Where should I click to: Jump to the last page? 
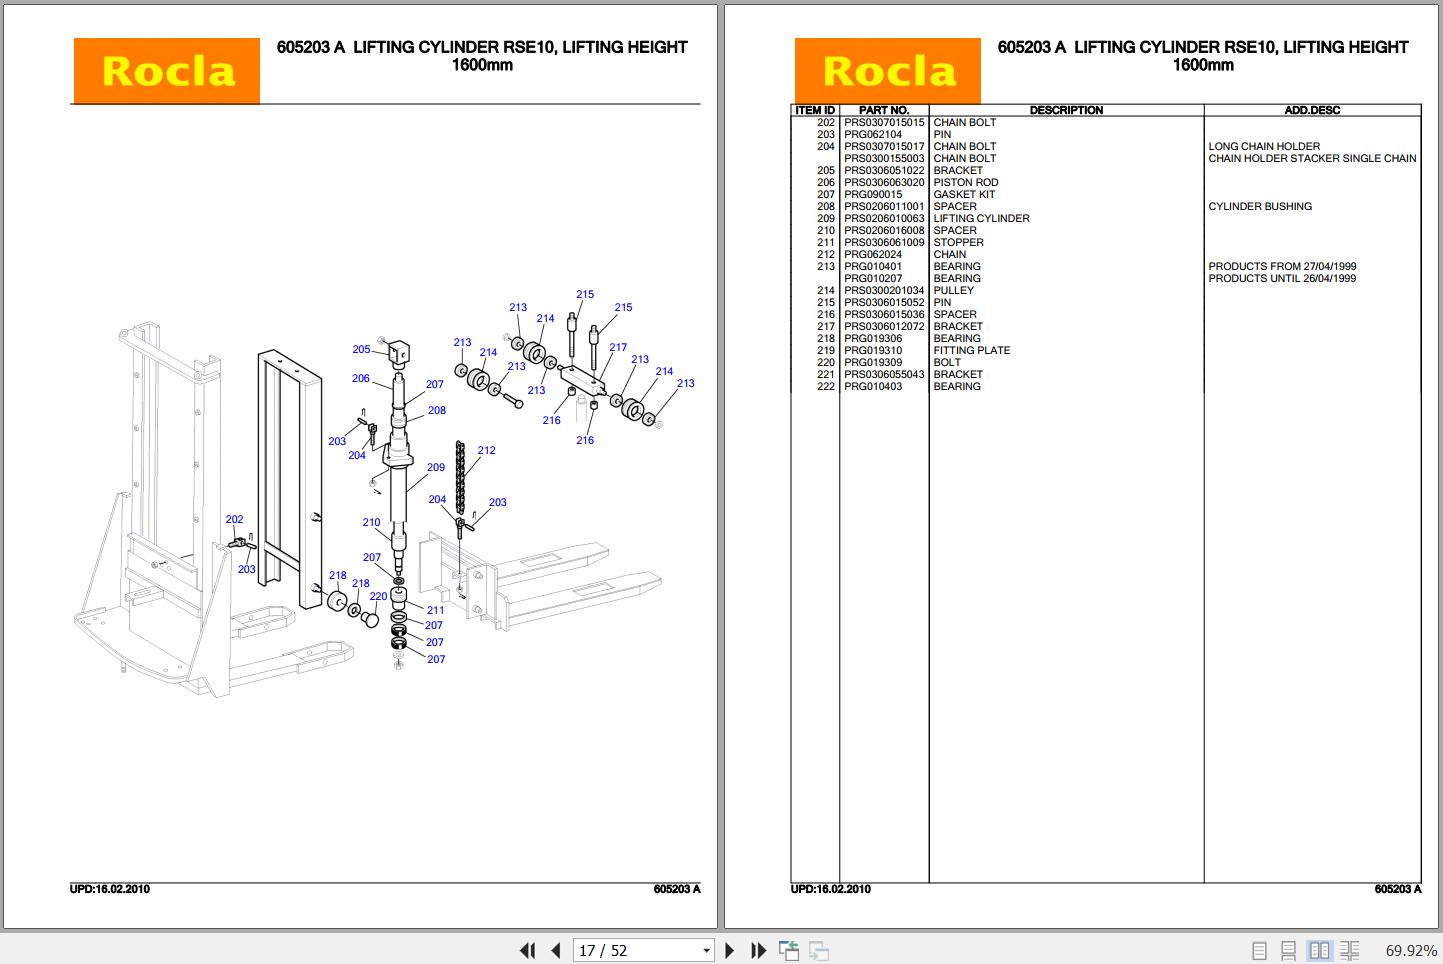pyautogui.click(x=757, y=950)
